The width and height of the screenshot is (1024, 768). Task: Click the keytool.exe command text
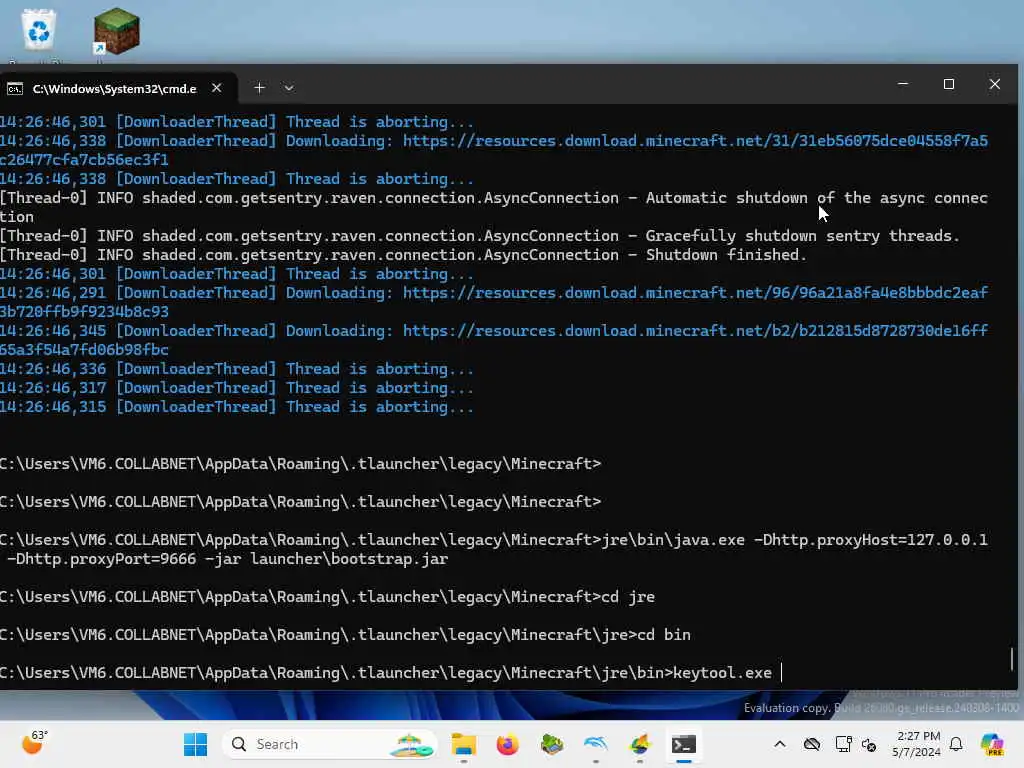[722, 673]
